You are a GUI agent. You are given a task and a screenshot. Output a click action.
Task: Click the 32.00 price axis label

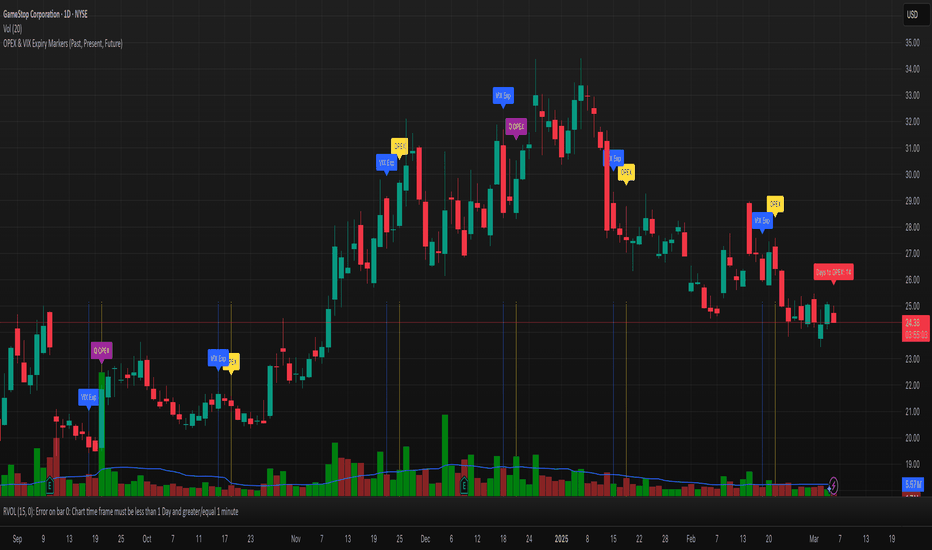(x=912, y=122)
